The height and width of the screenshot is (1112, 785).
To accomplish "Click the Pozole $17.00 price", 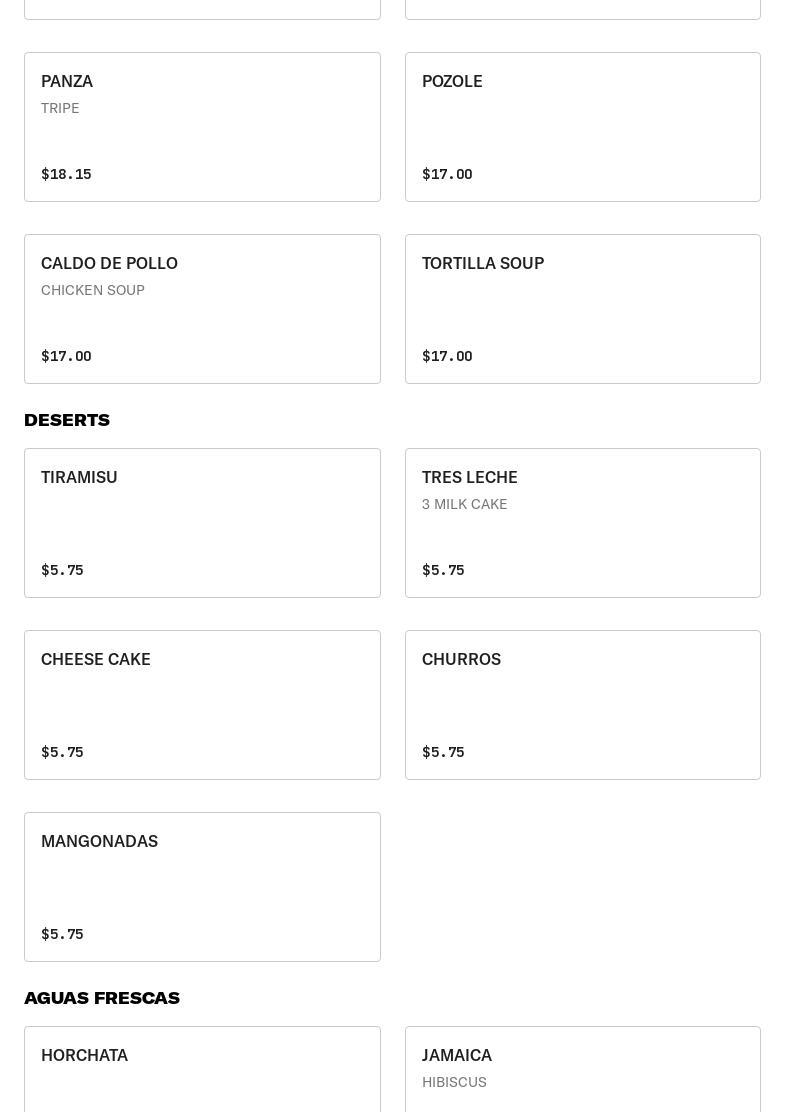I will (x=447, y=174).
